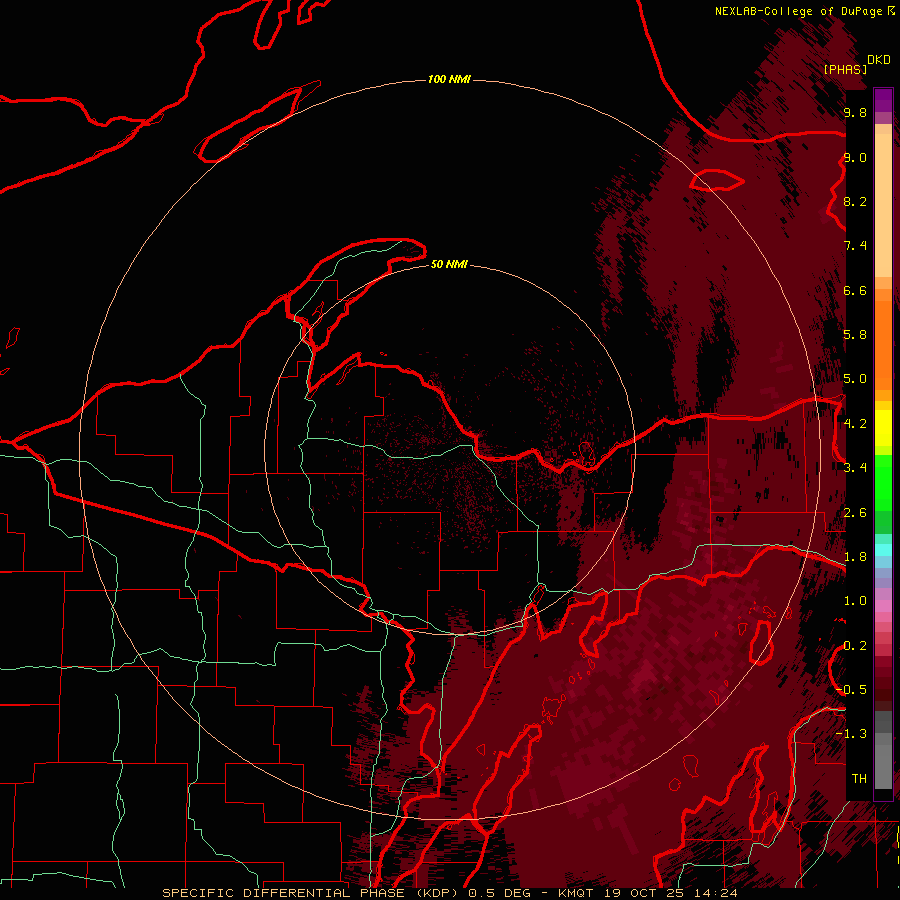Viewport: 900px width, 900px height.
Task: Click the 1.0 scale label
Action: 855,600
